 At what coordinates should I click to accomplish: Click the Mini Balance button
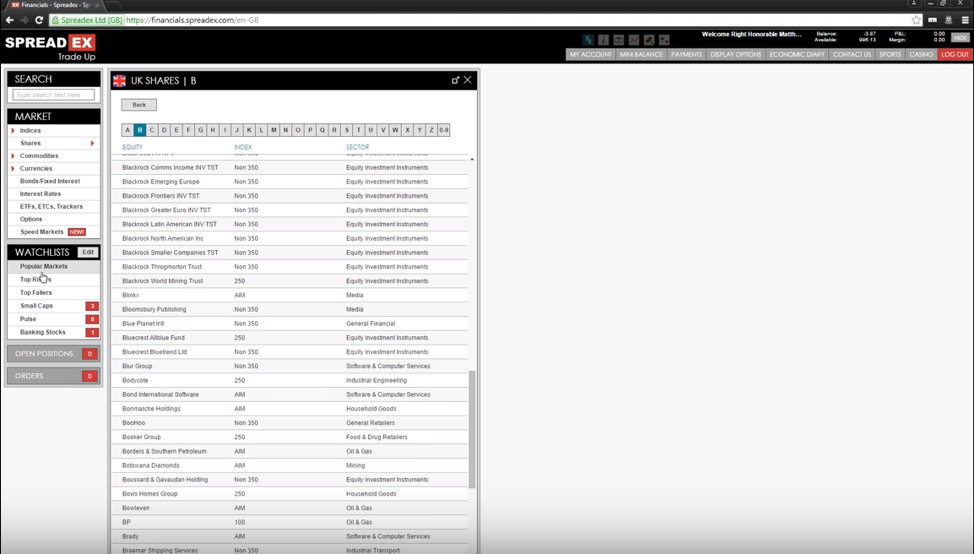pos(641,55)
